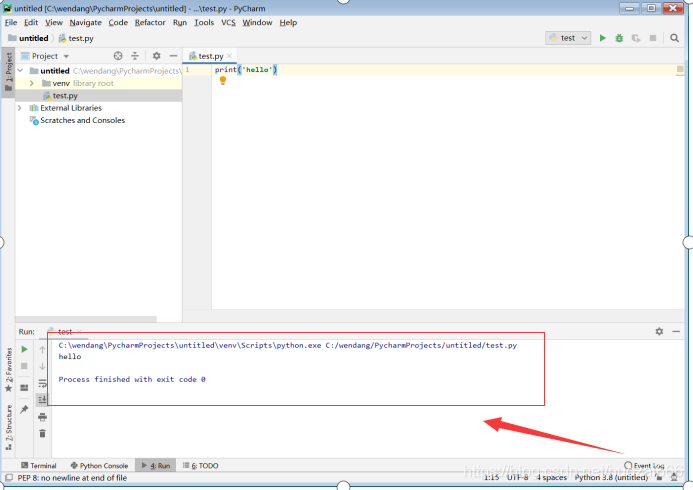
Task: Pin the Run tab
Action: tap(24, 409)
